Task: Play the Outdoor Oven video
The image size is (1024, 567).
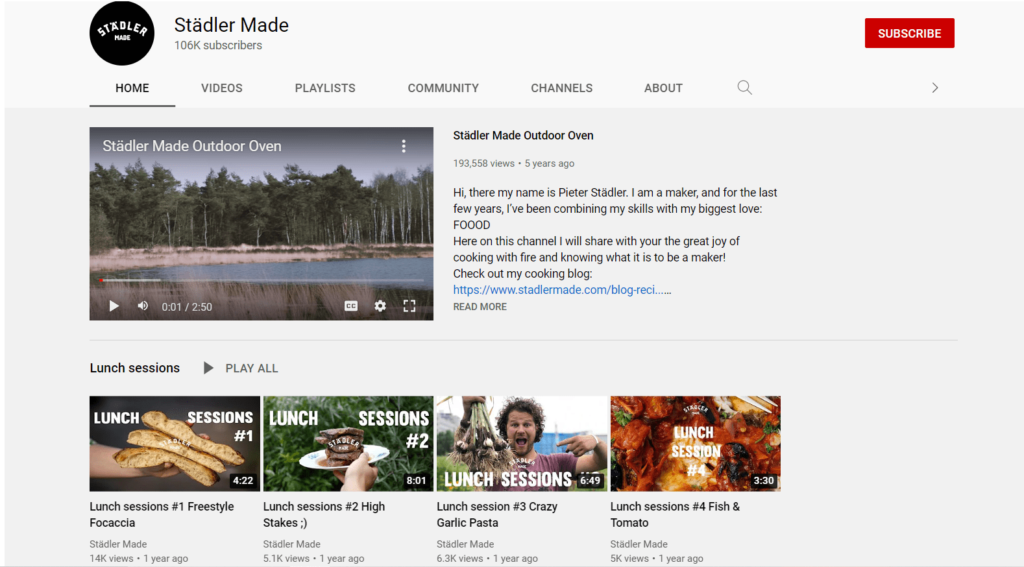Action: pyautogui.click(x=114, y=306)
